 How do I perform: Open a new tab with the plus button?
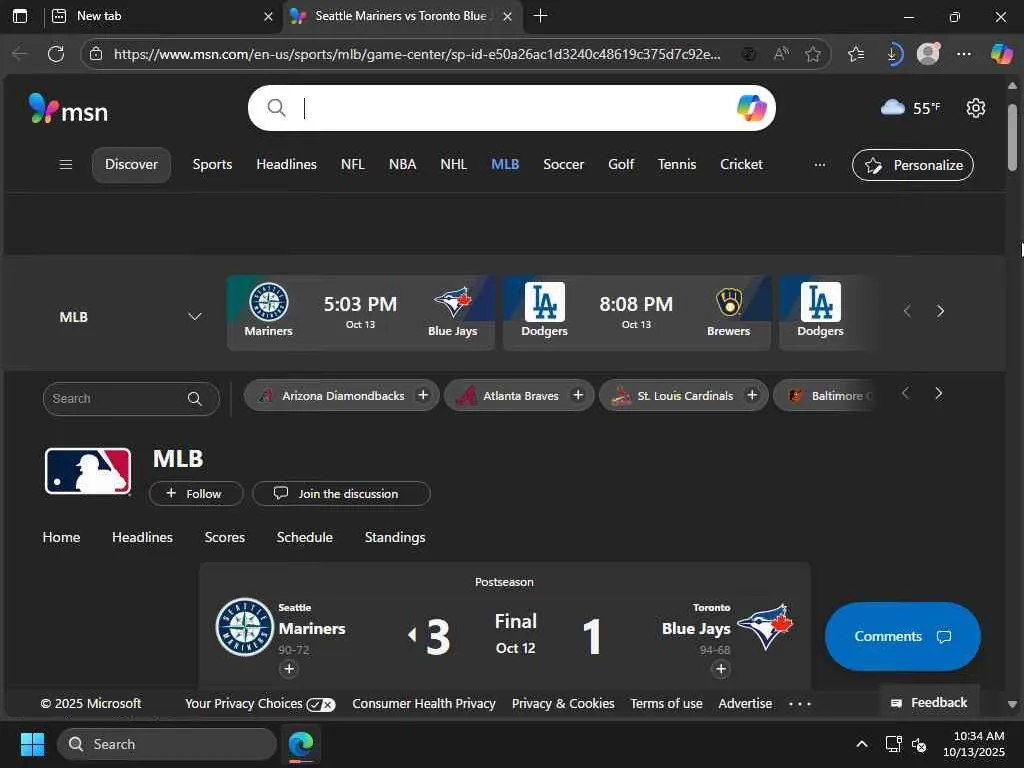(x=540, y=16)
